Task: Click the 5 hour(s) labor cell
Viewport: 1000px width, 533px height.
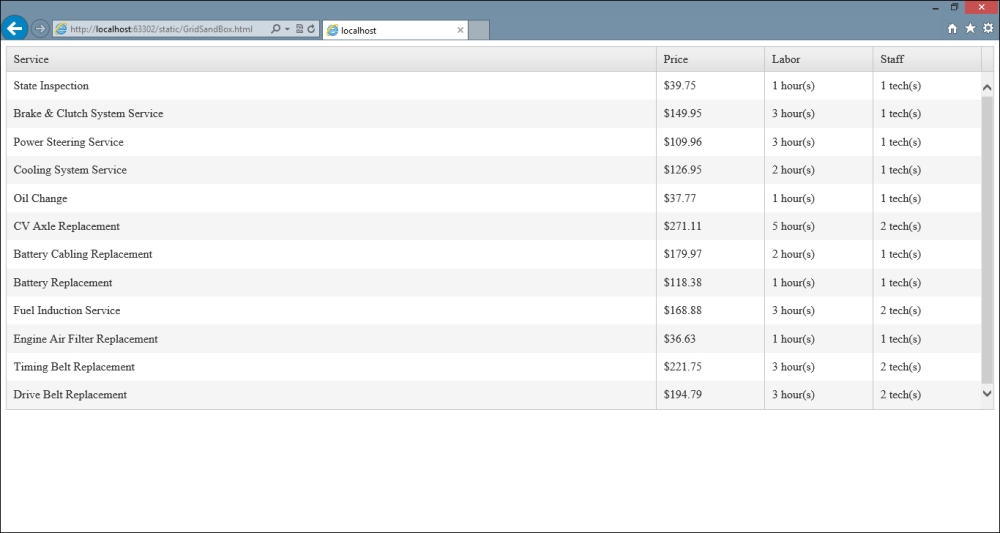Action: pyautogui.click(x=818, y=226)
